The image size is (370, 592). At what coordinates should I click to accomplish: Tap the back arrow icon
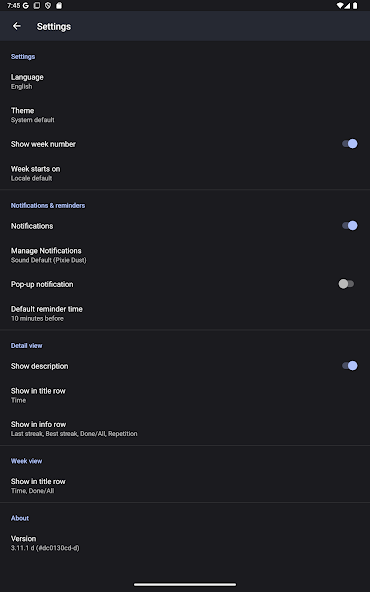tap(17, 26)
